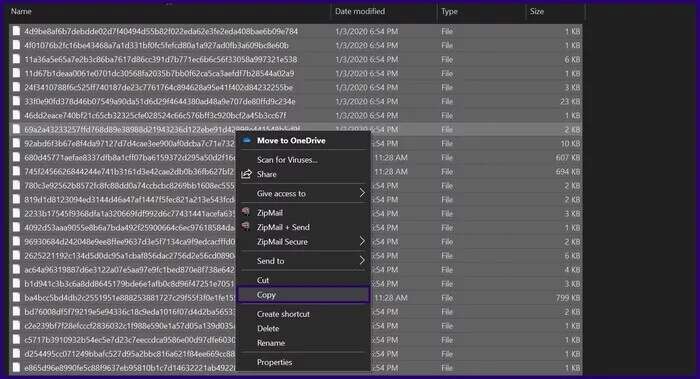Screen dimensions: 700x379
Task: Click file icon of 4d9be8af6b7 file
Action: click(17, 31)
